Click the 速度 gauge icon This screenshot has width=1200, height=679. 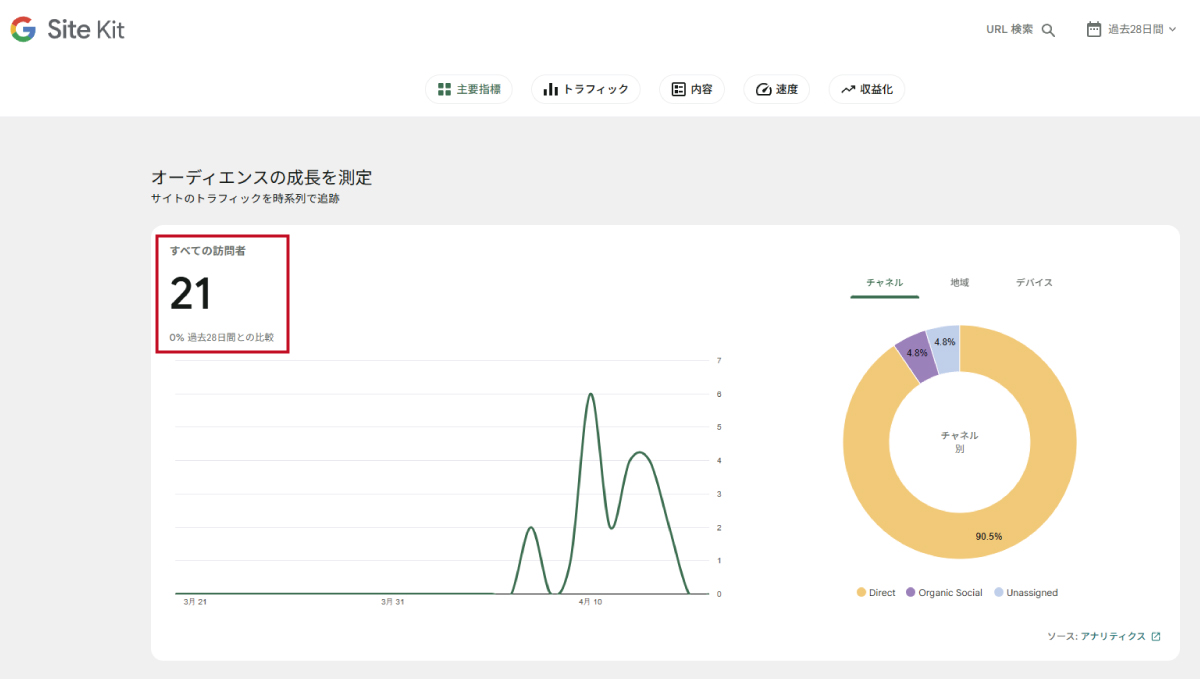tap(764, 89)
